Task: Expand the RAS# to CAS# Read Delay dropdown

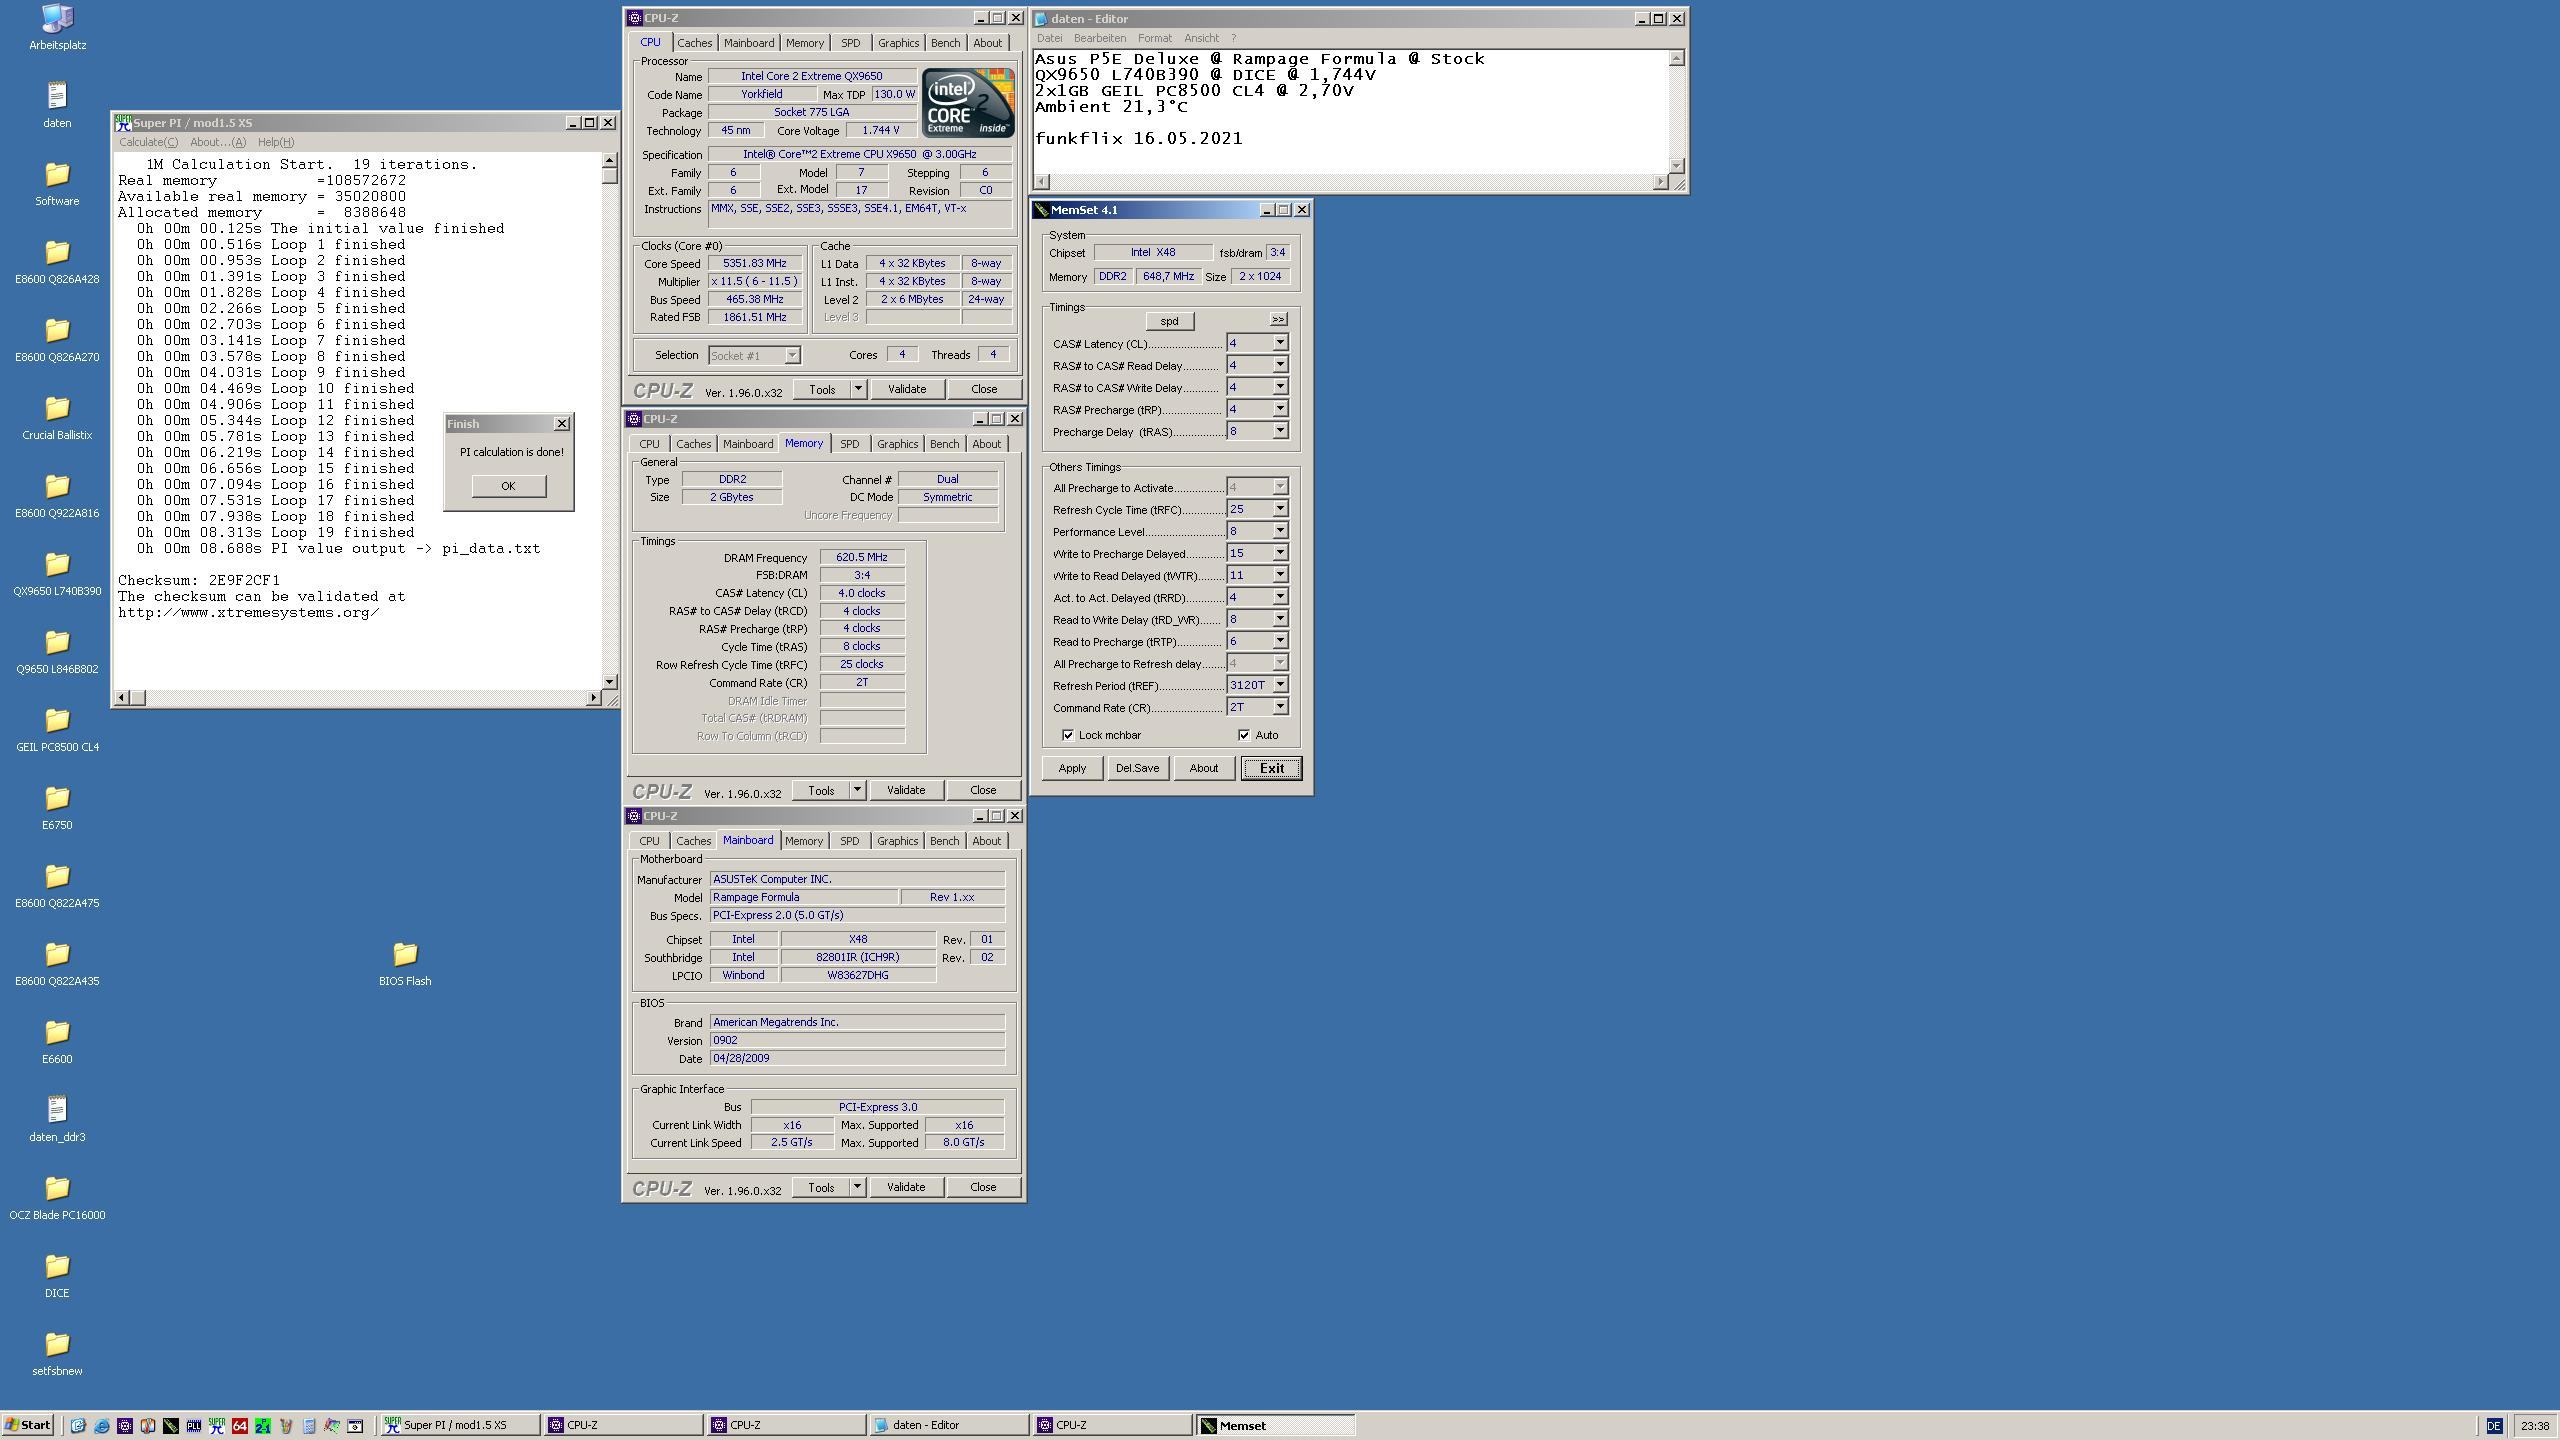Action: pyautogui.click(x=1279, y=365)
